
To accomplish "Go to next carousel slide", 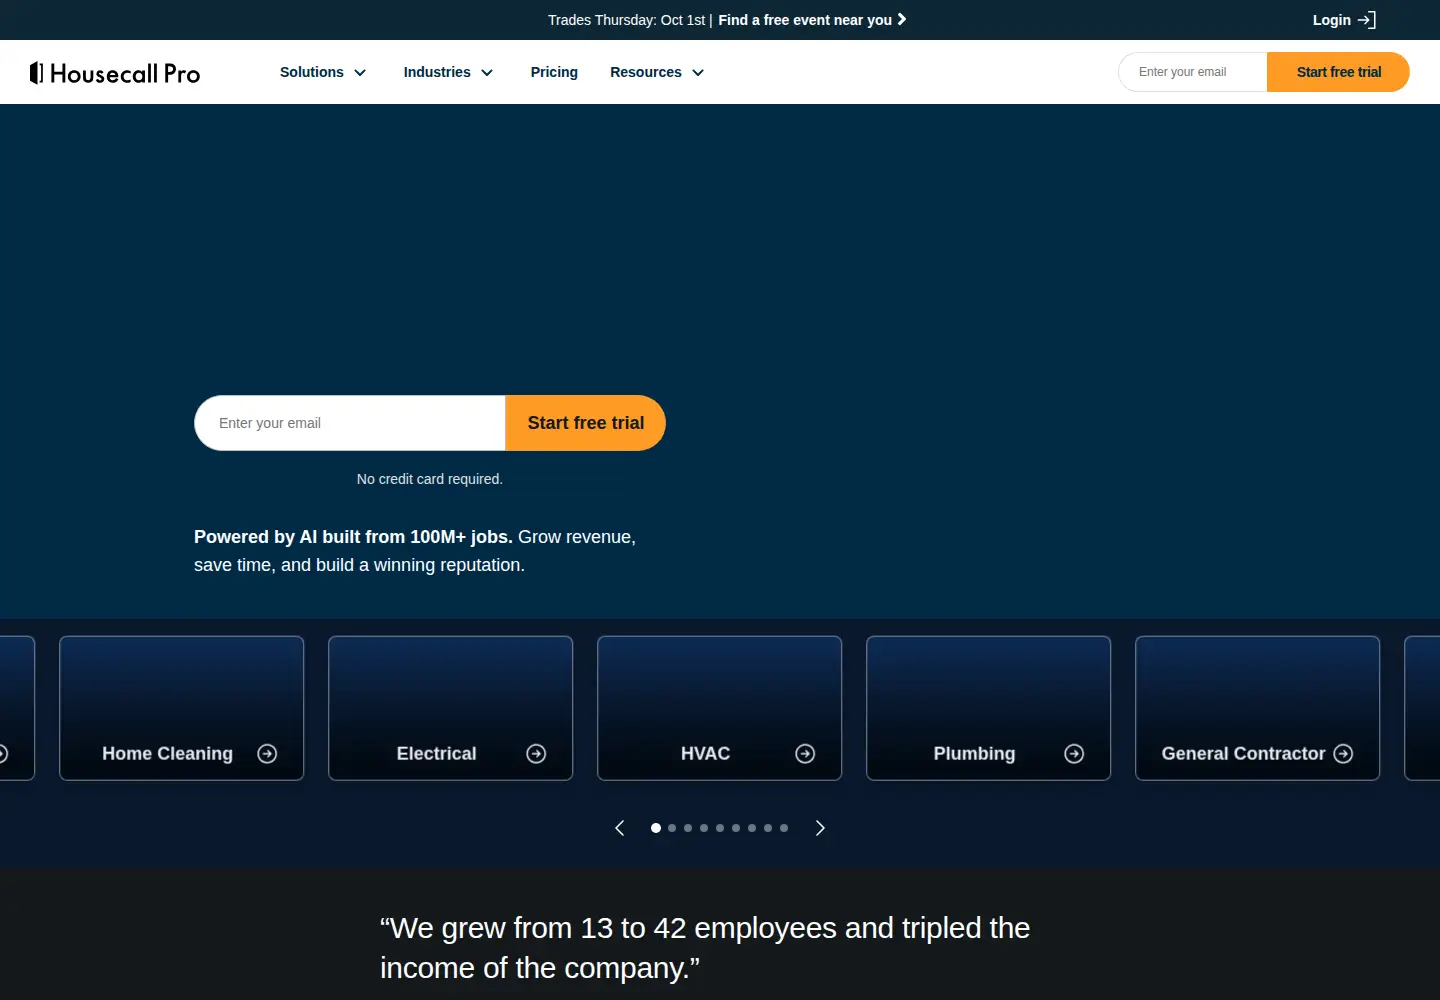I will click(820, 828).
